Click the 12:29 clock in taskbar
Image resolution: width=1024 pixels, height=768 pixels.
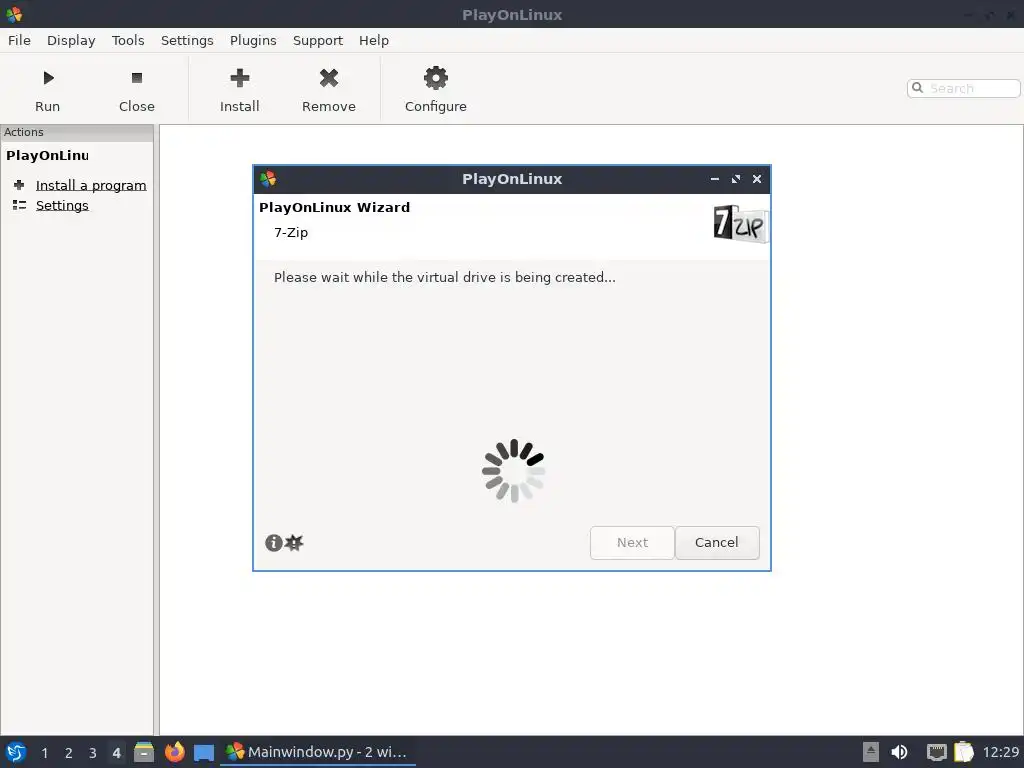click(1000, 752)
